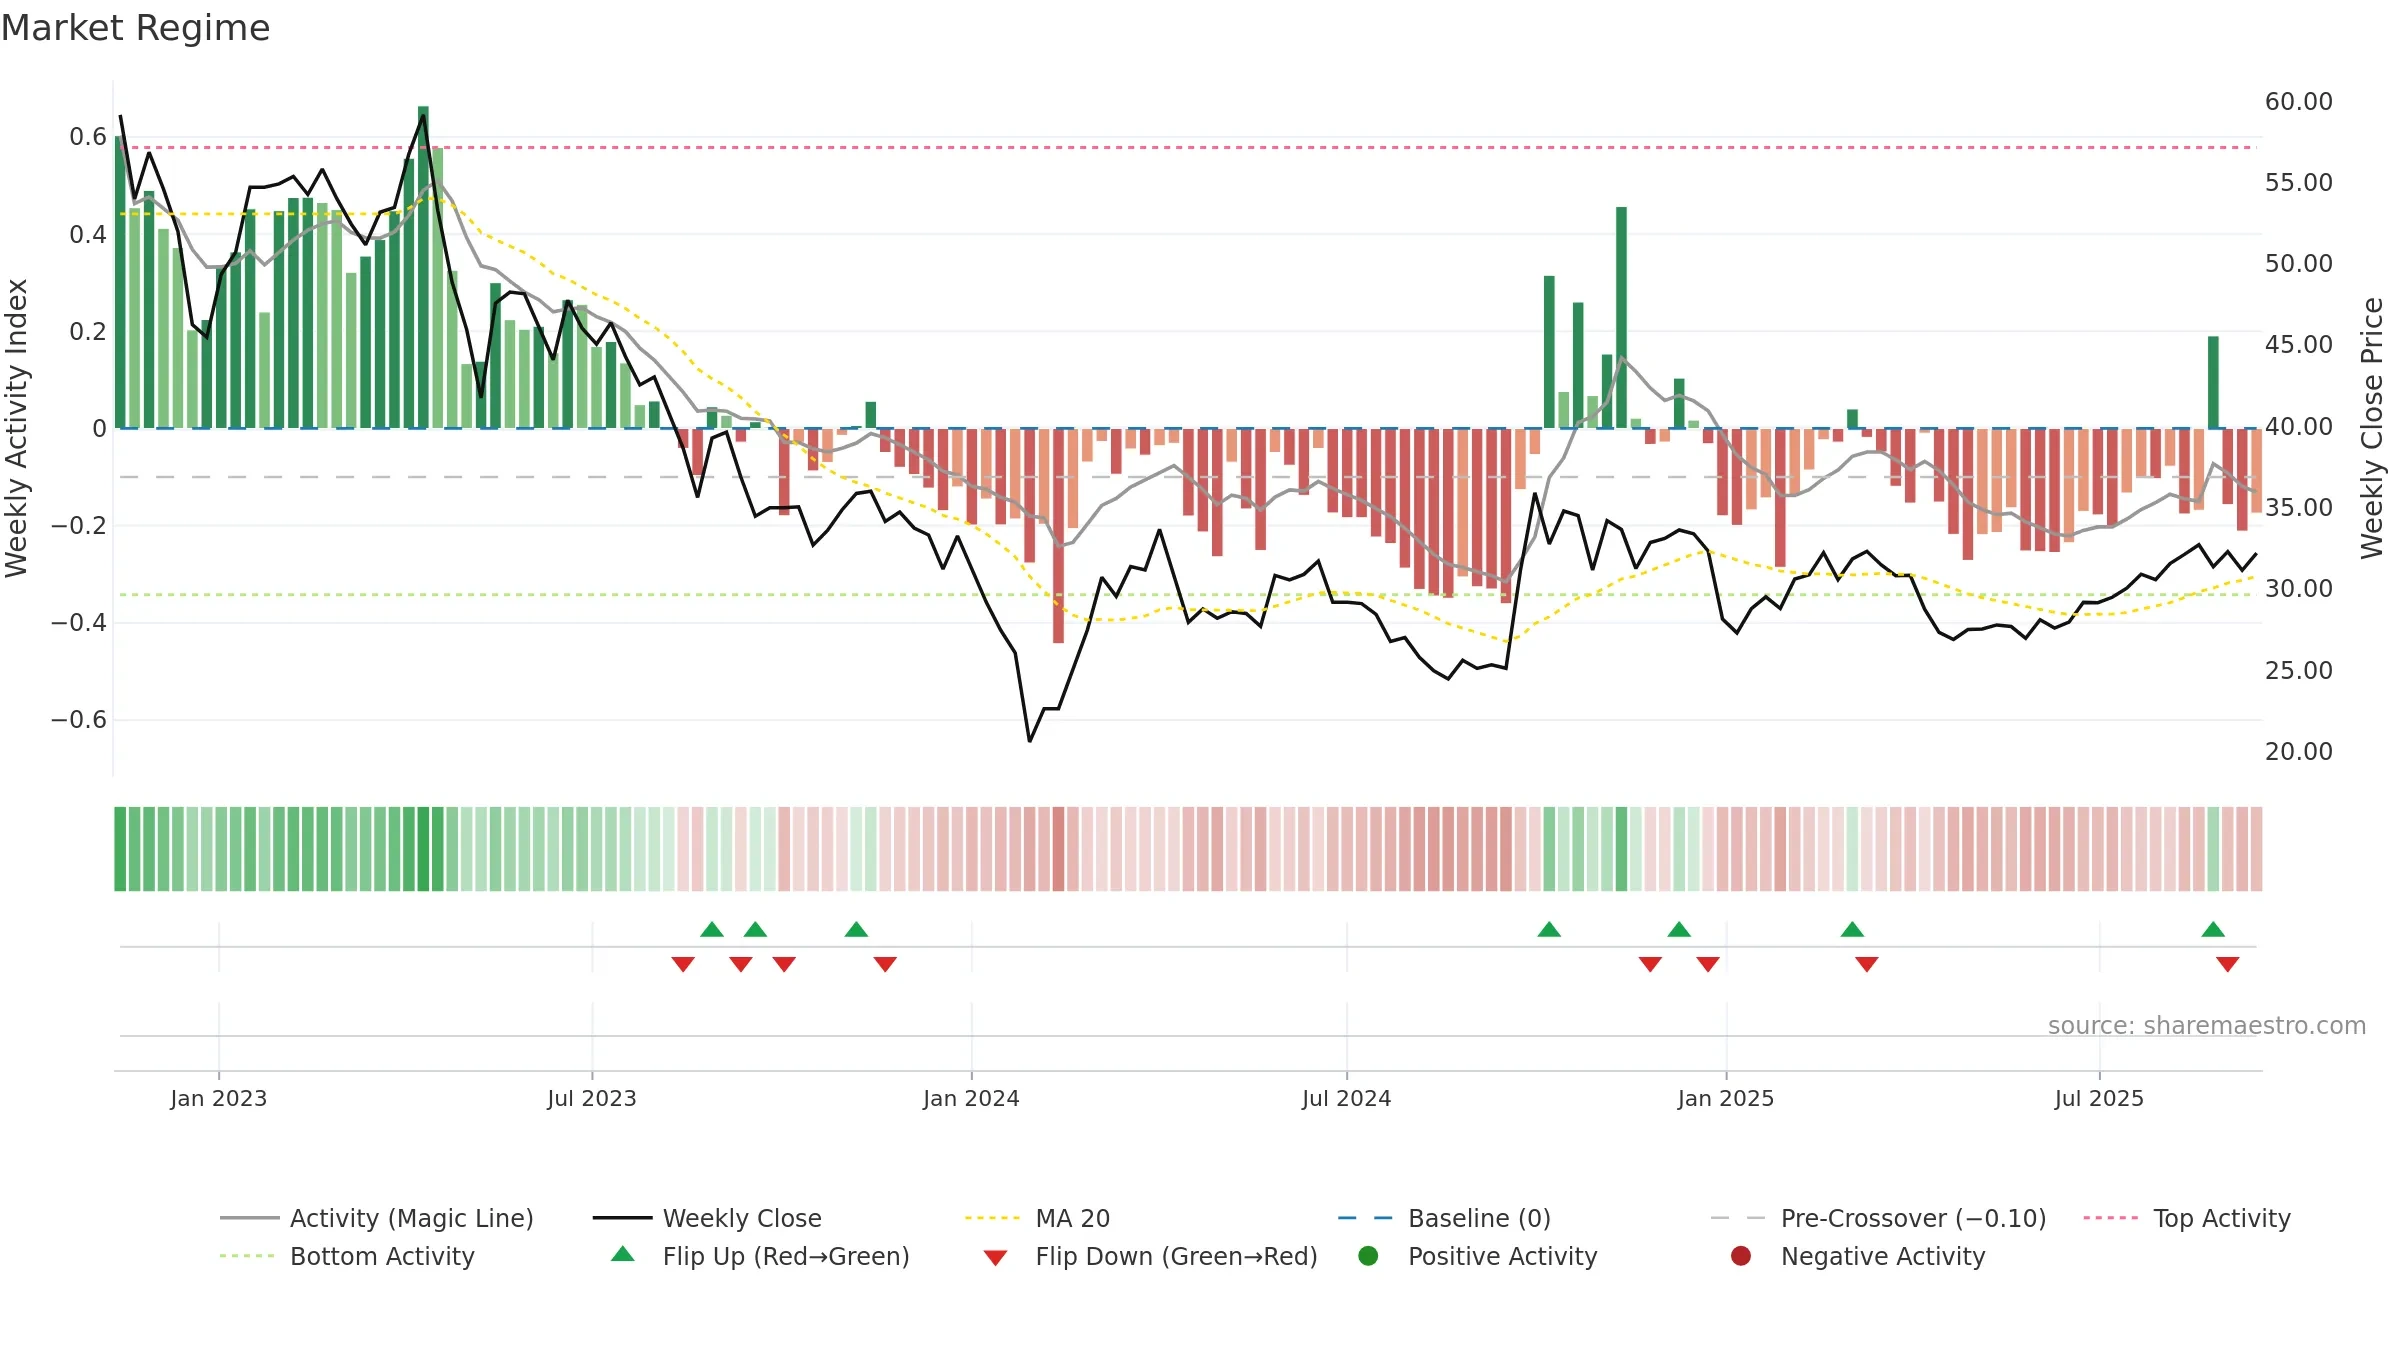The width and height of the screenshot is (2400, 1350).
Task: Click the 60.00 price axis tick
Action: (2299, 101)
